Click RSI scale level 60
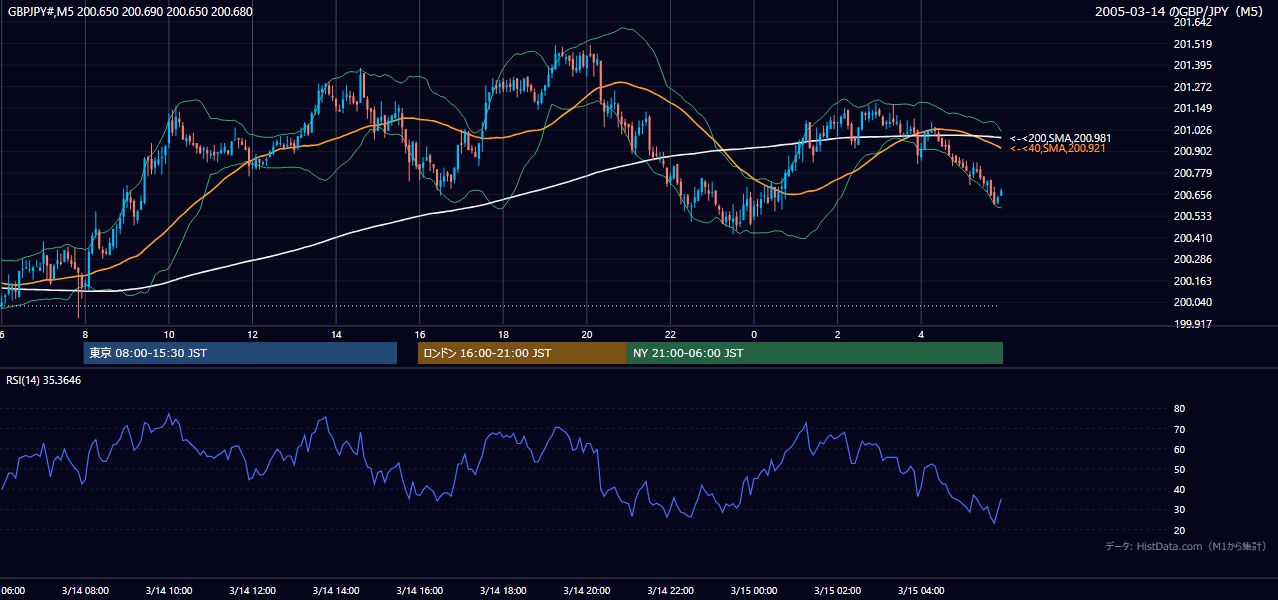This screenshot has width=1278, height=600. 1179,449
